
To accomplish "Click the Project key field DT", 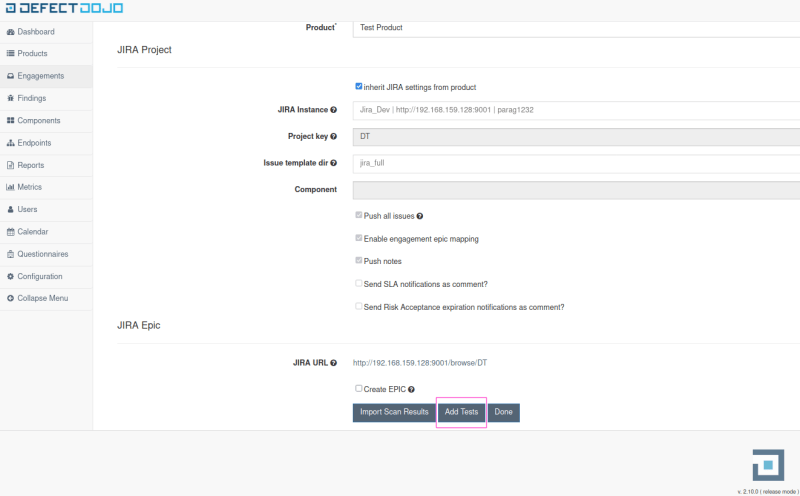I will click(x=576, y=137).
